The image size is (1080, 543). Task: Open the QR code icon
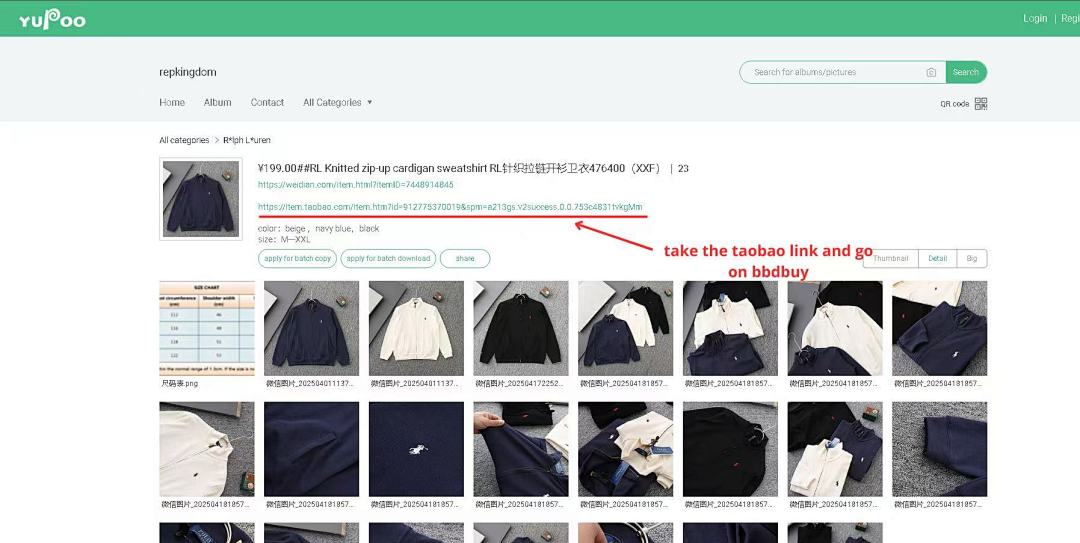(x=981, y=103)
